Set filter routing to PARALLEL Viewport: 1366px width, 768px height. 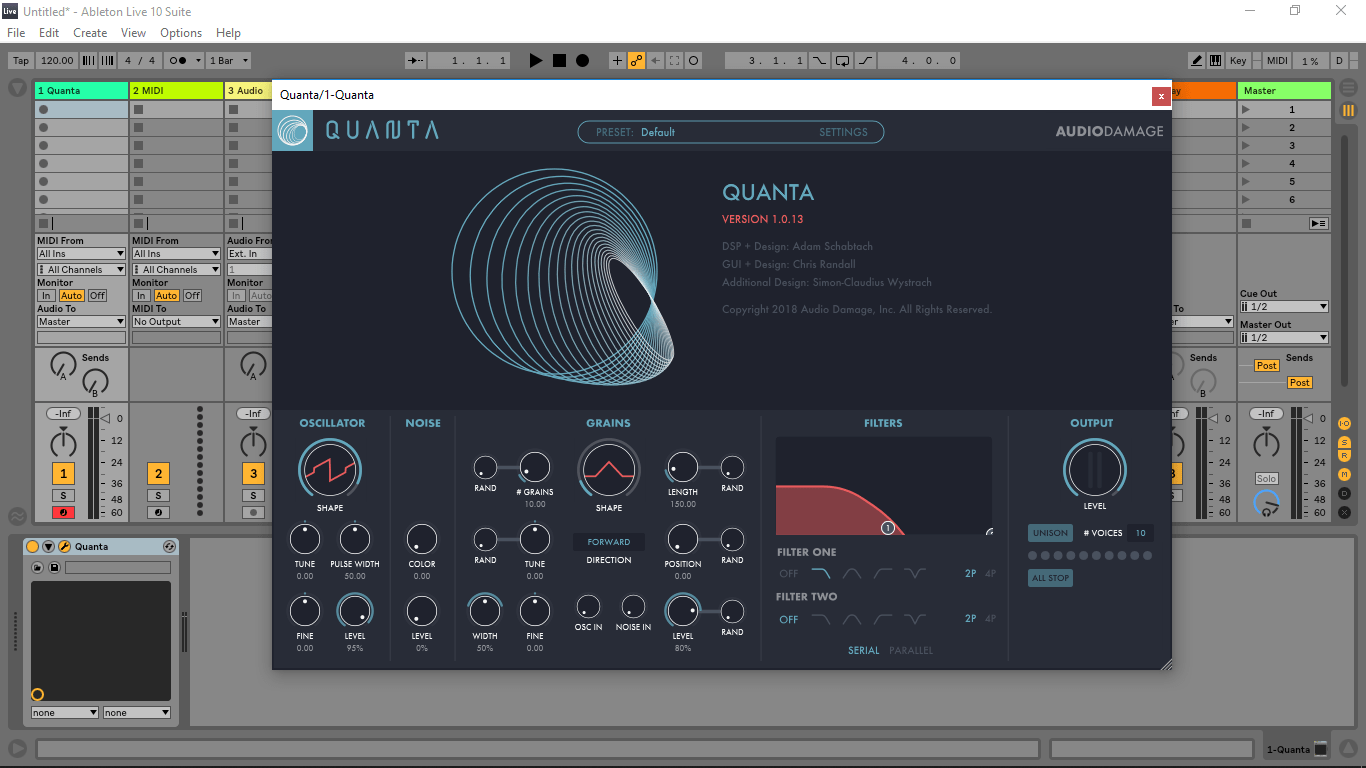point(911,650)
